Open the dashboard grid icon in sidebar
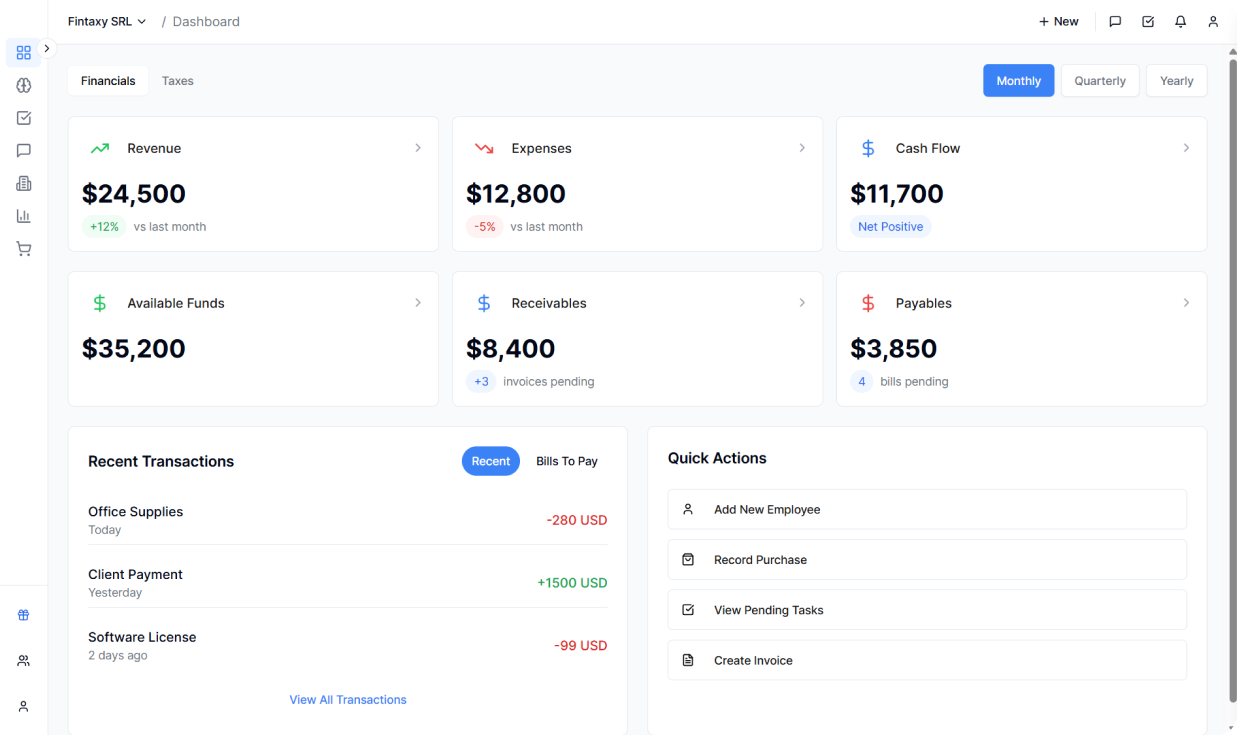The height and width of the screenshot is (735, 1237). (x=24, y=52)
